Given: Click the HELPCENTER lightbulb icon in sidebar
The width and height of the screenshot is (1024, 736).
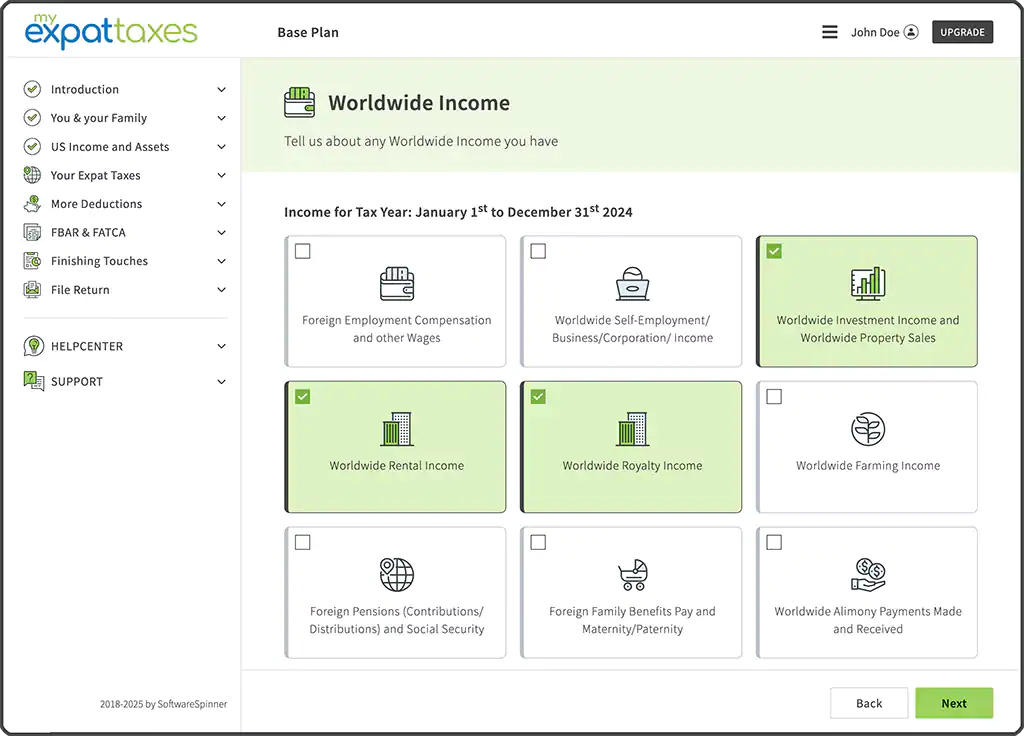Looking at the screenshot, I should point(33,346).
